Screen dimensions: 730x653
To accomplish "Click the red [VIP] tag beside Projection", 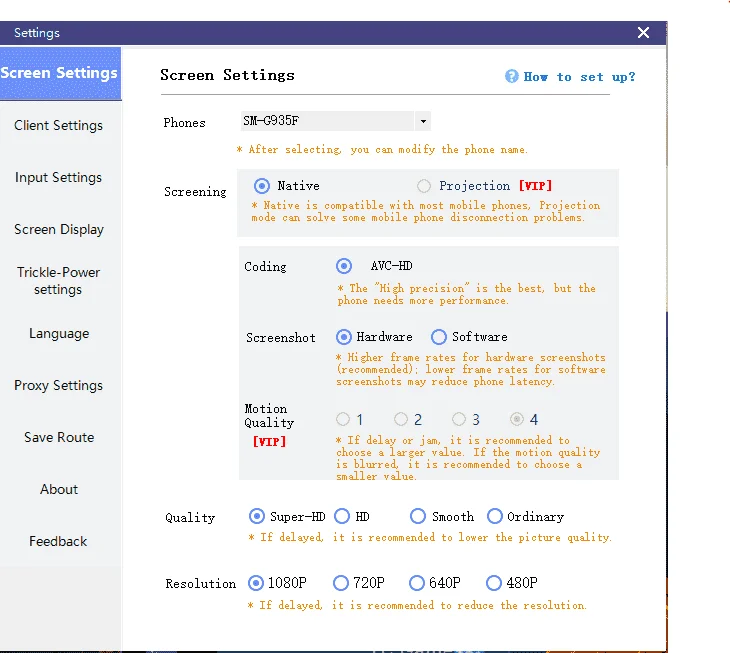I will click(535, 186).
